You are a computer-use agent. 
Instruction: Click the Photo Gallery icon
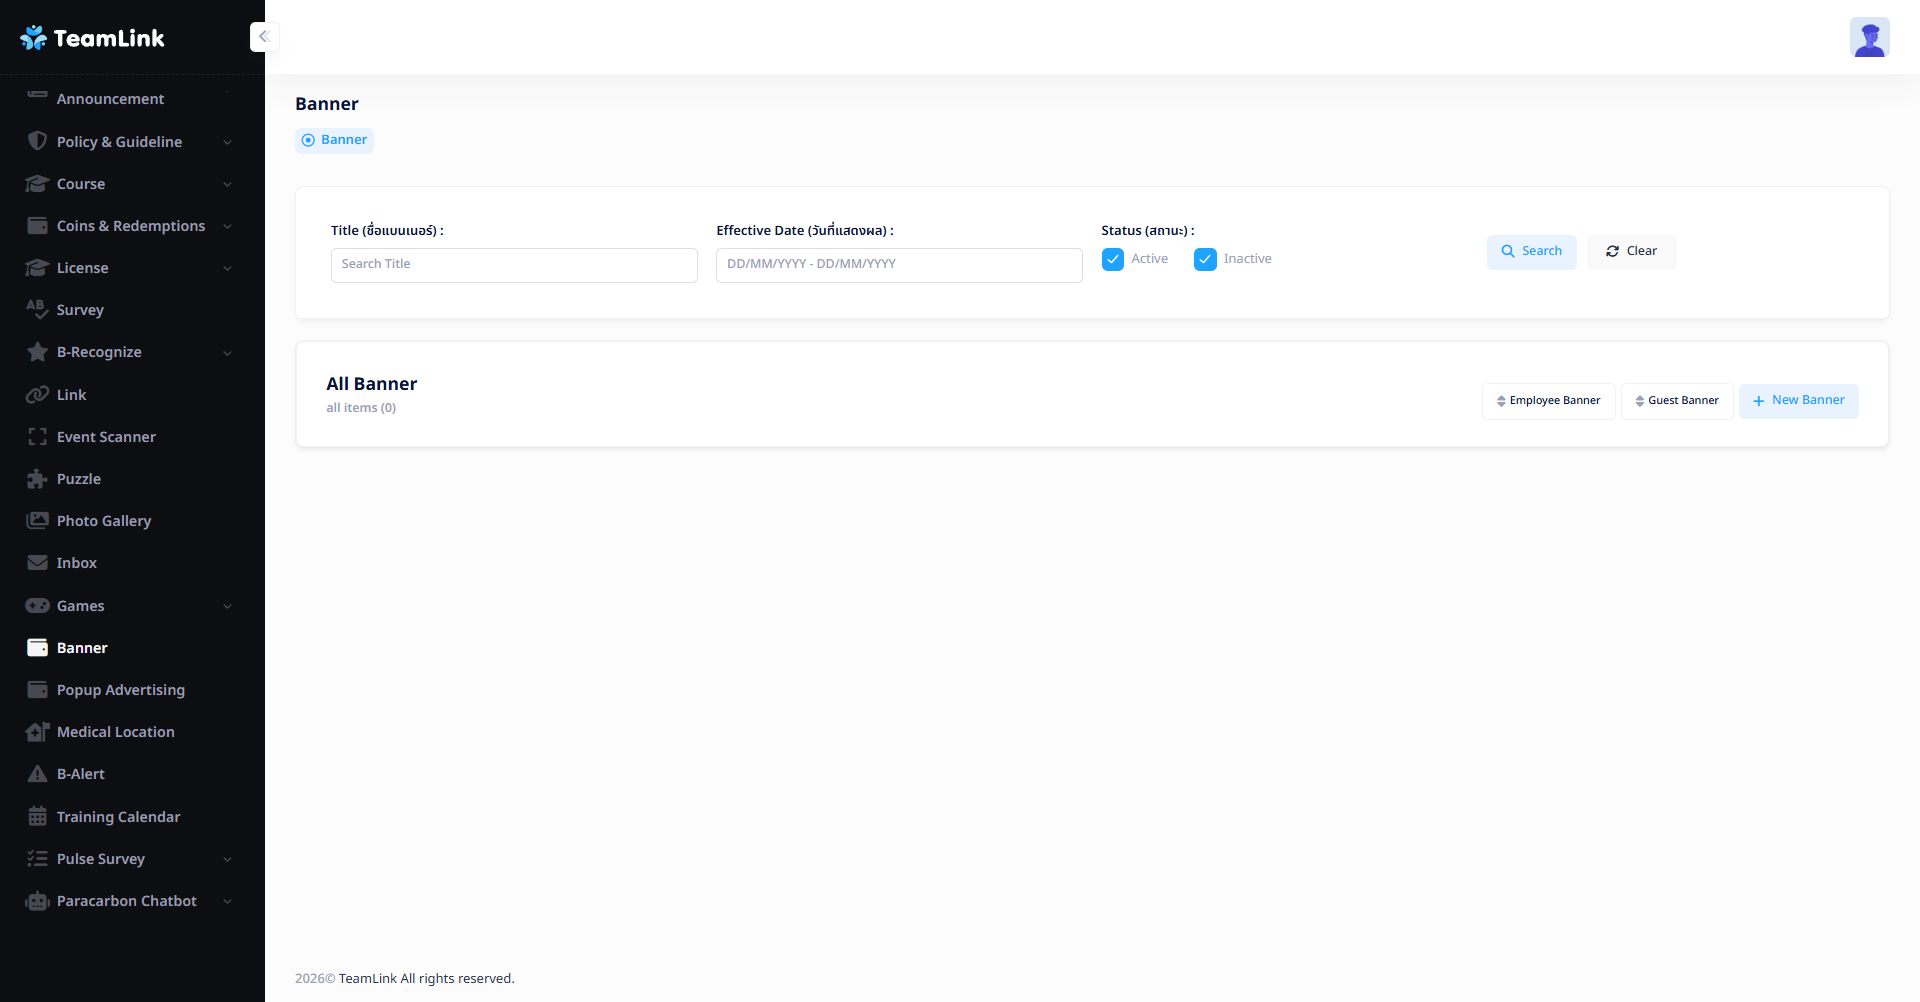tap(38, 521)
